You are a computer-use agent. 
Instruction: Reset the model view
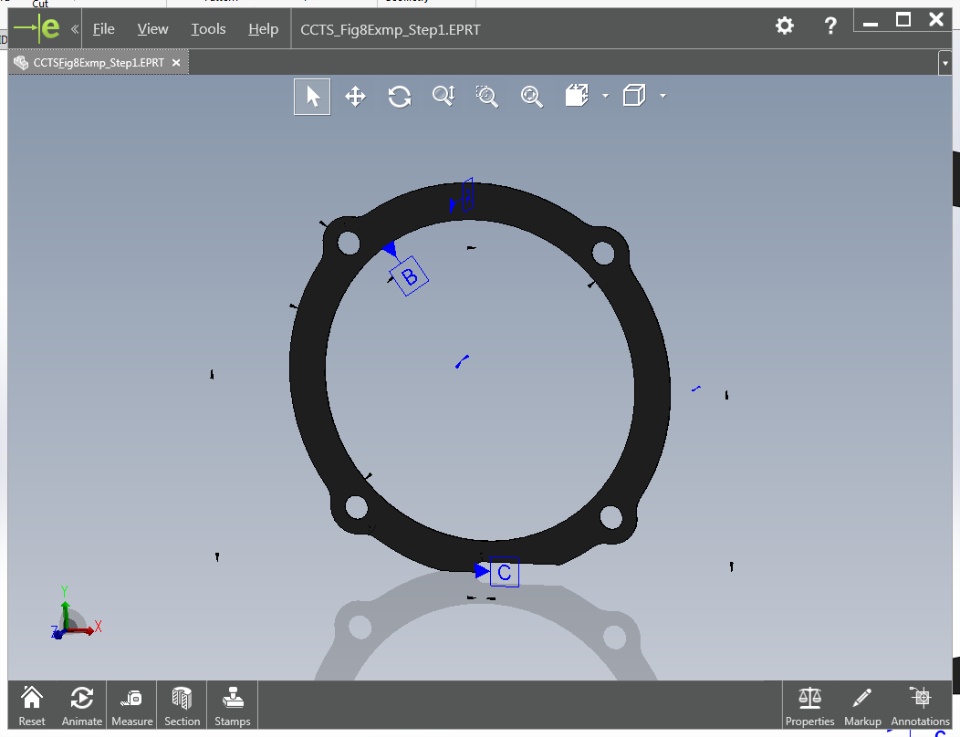[x=32, y=705]
